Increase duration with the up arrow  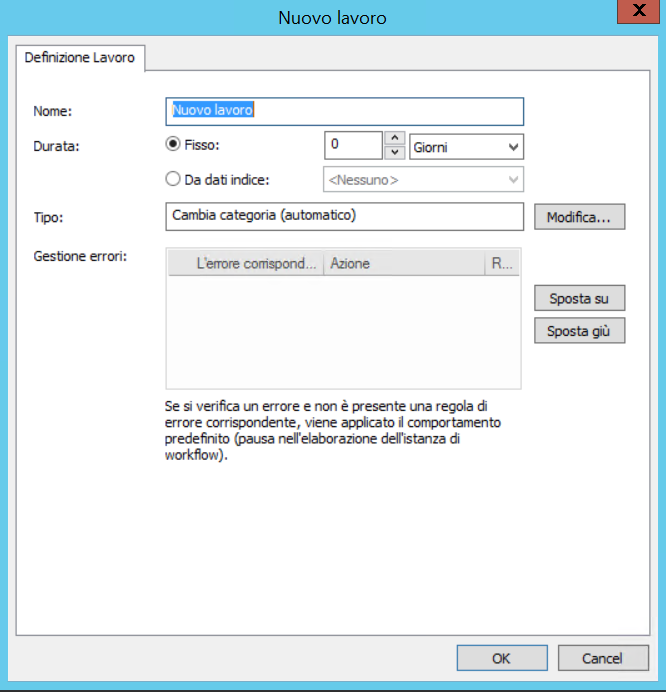pyautogui.click(x=395, y=139)
